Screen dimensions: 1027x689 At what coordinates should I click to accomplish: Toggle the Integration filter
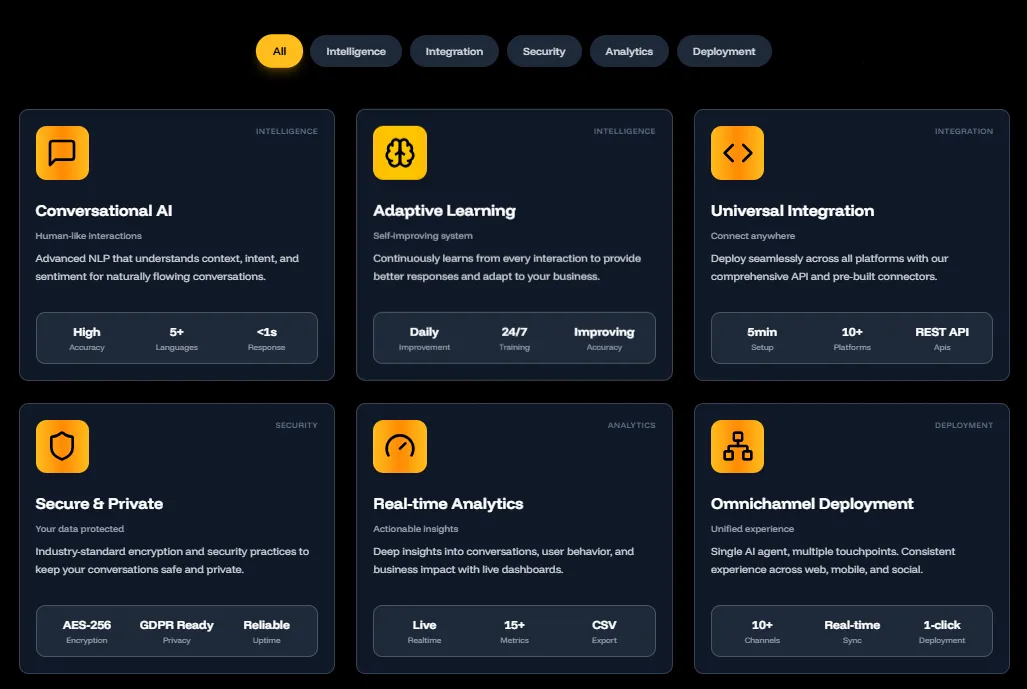tap(454, 50)
